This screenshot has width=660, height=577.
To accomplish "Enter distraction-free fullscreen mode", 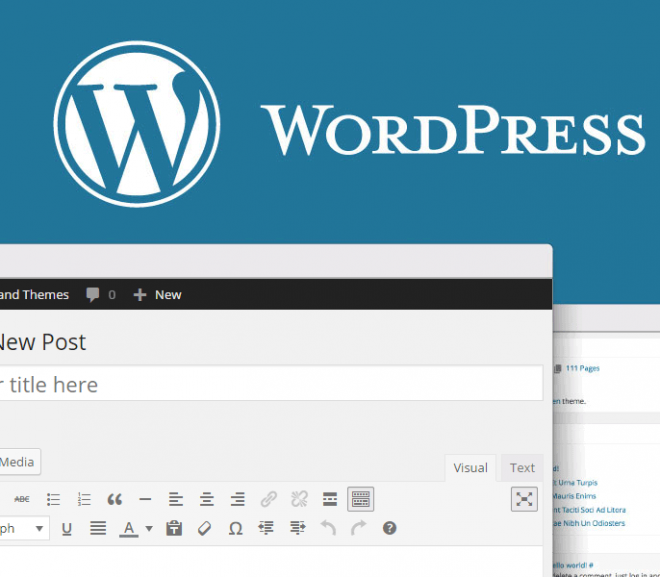I will click(x=524, y=500).
